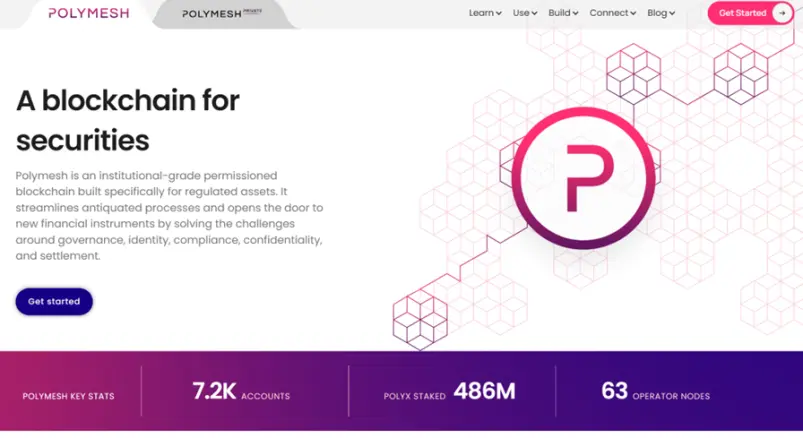
Task: Click the 'A blockchain for securities' headline
Action: (x=128, y=120)
